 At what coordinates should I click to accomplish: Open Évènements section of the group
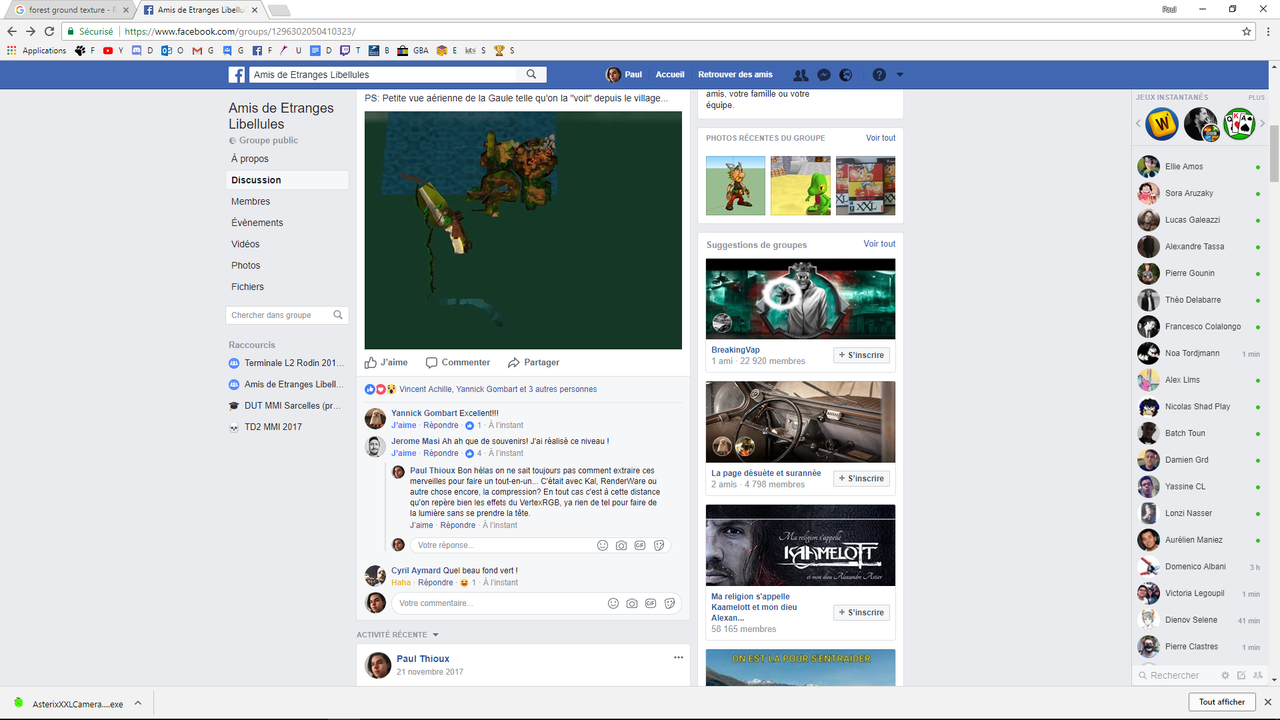(257, 223)
